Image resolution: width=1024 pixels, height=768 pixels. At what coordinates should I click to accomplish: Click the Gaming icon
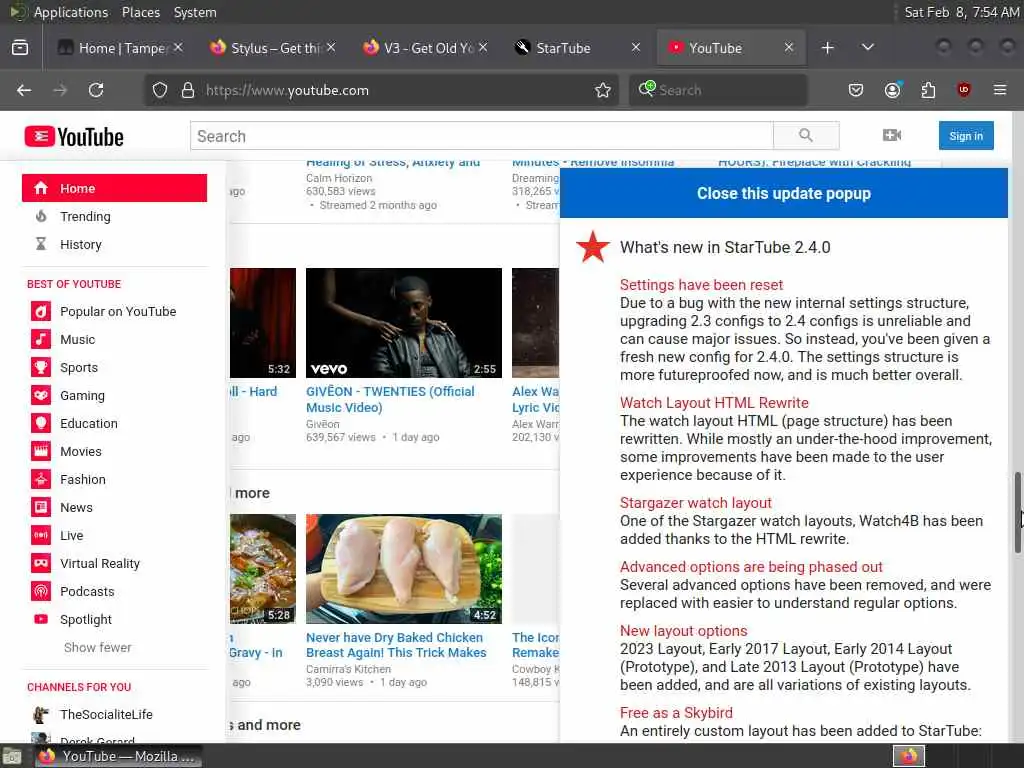pos(40,395)
